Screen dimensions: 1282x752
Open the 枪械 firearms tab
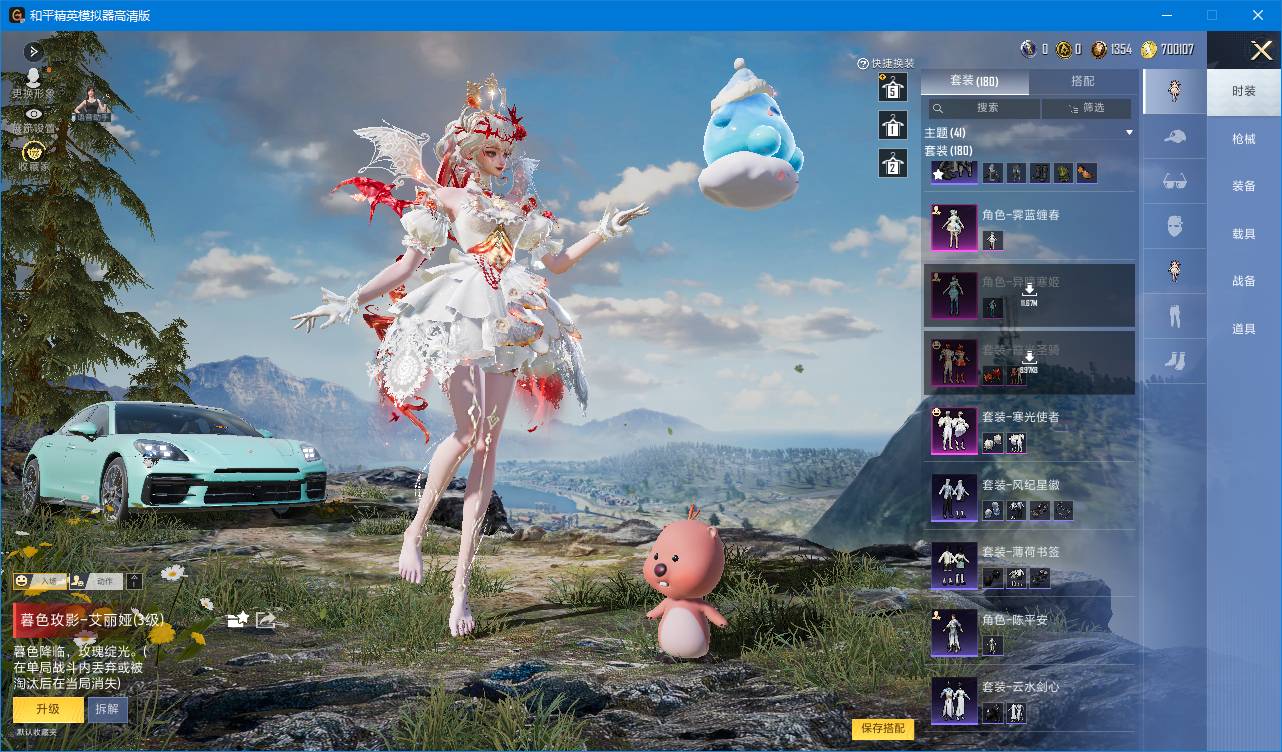pos(1244,139)
